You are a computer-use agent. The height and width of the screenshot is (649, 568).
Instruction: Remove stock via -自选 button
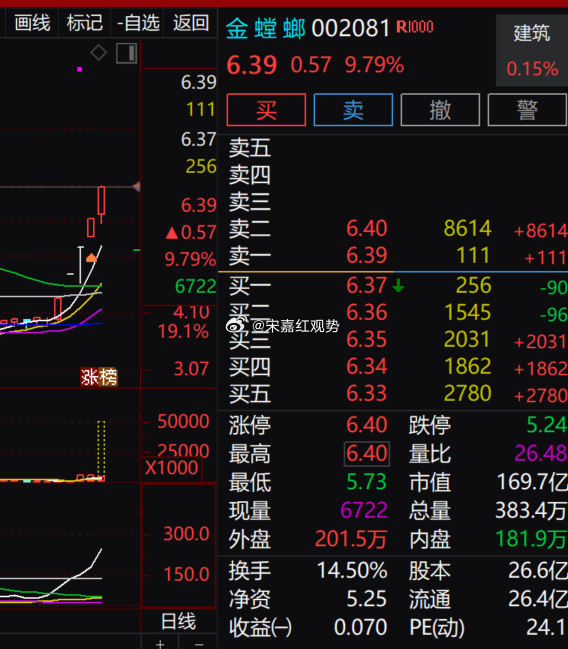pyautogui.click(x=138, y=23)
